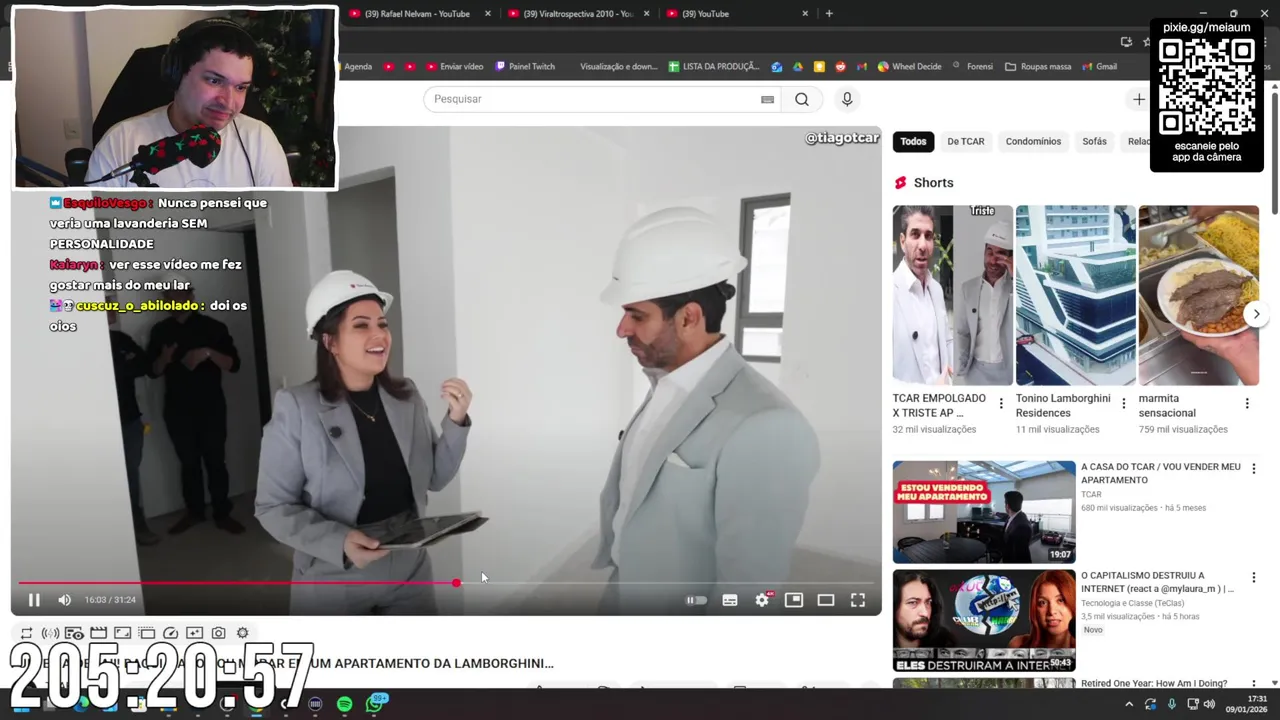This screenshot has height=720, width=1280.
Task: Show next Shorts with the right arrow
Action: [1257, 314]
